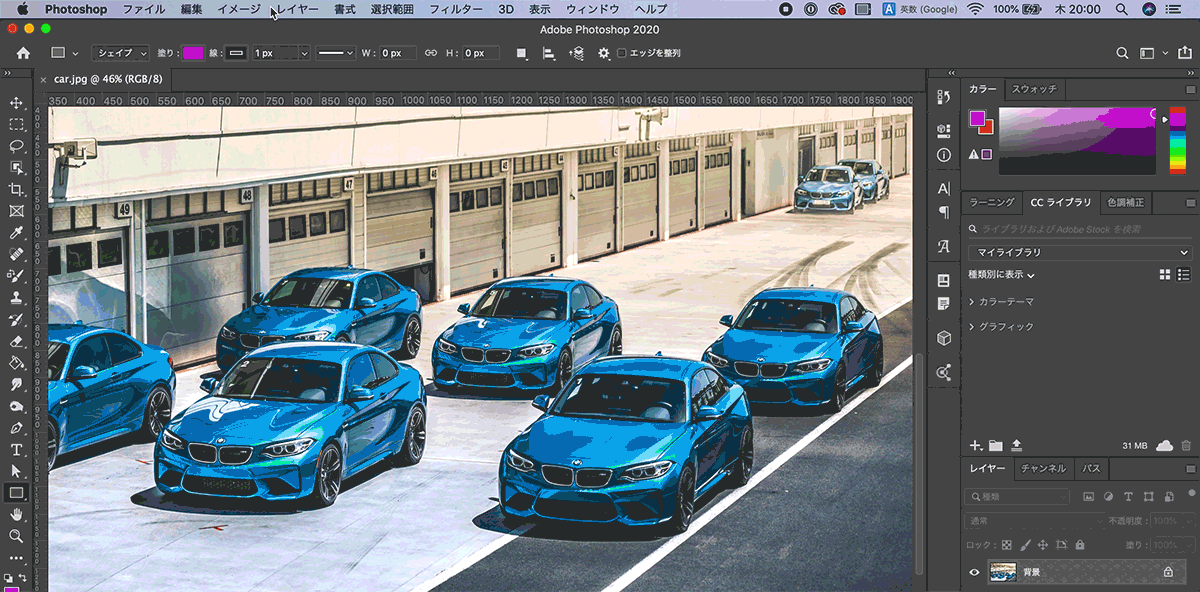This screenshot has width=1200, height=592.
Task: Switch to the チャンネル tab
Action: (x=1042, y=468)
